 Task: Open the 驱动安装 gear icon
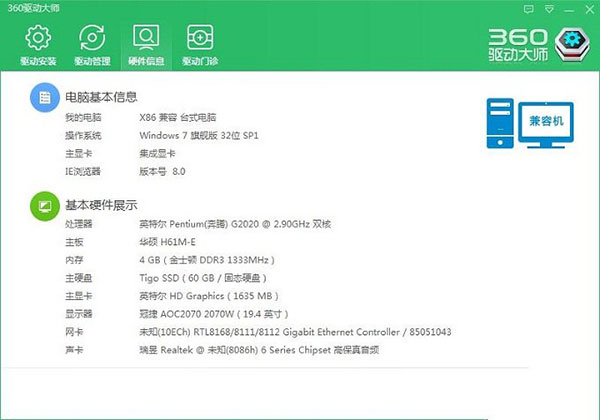point(38,37)
